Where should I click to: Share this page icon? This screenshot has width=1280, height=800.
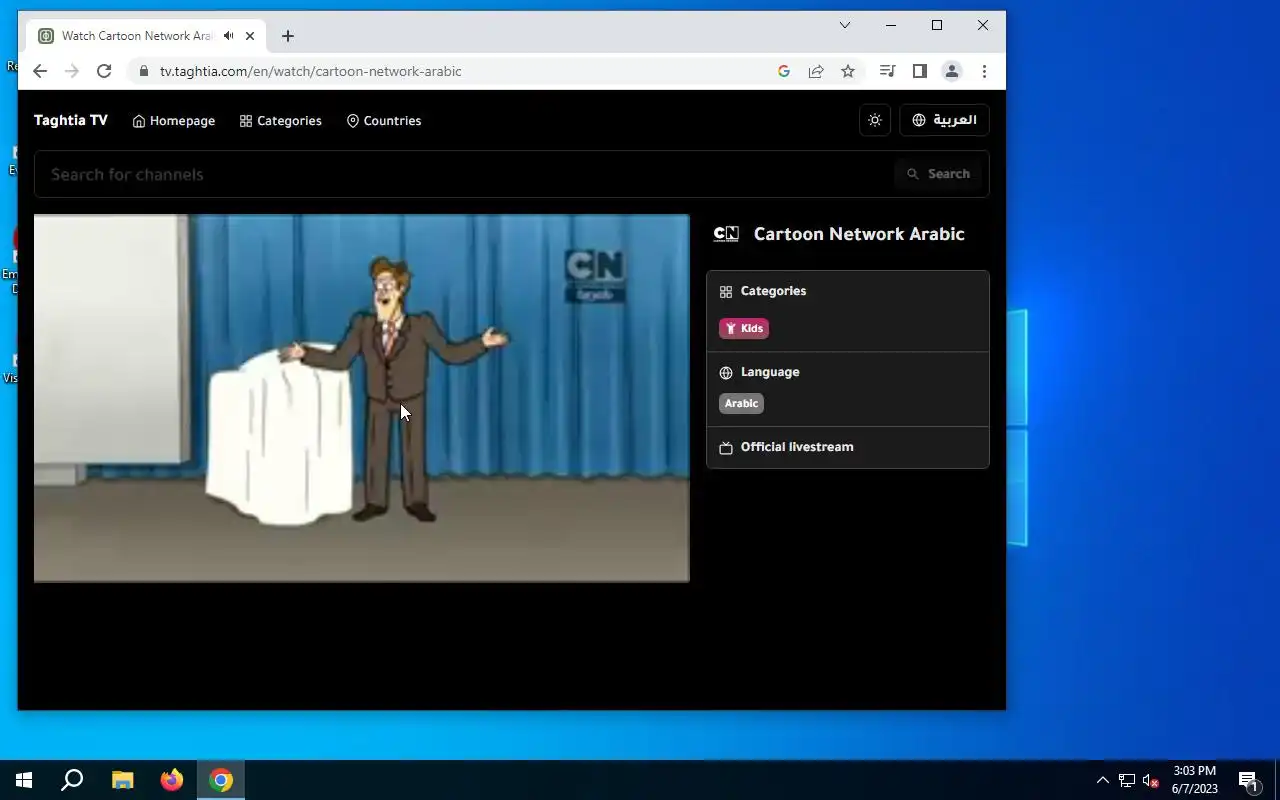tap(816, 71)
